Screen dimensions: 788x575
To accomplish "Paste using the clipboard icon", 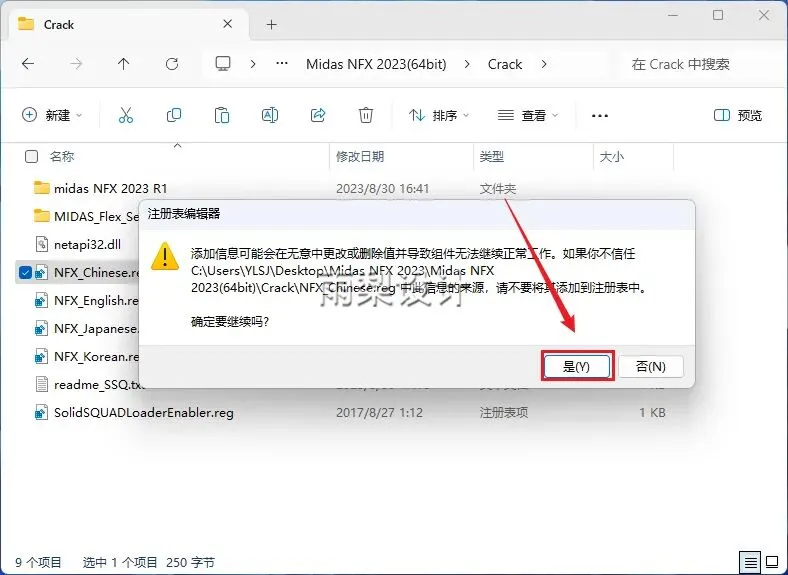I will tap(222, 115).
